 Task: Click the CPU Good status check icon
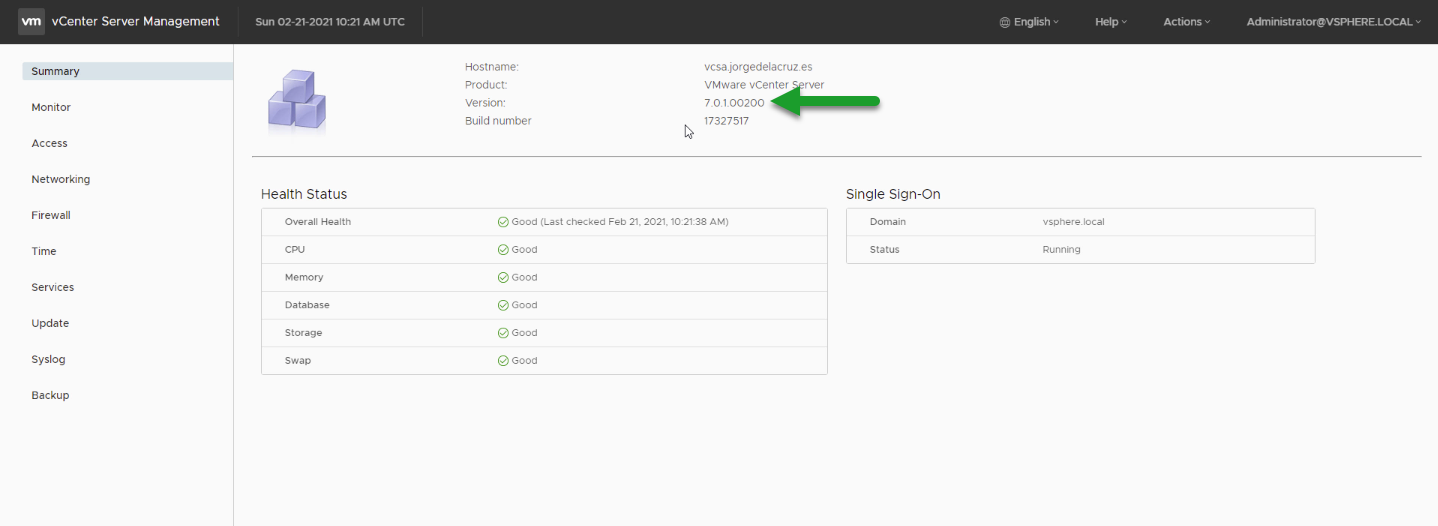[x=503, y=250]
